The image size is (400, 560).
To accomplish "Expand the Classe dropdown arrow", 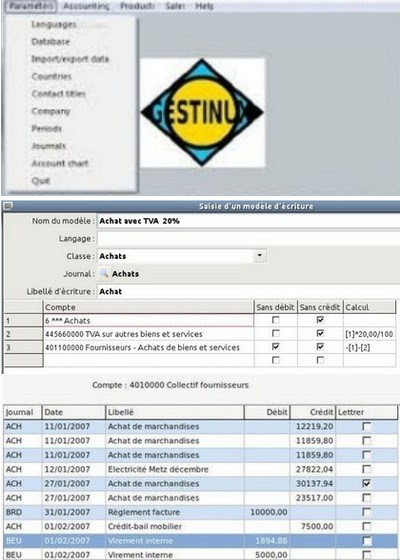I will 260,256.
